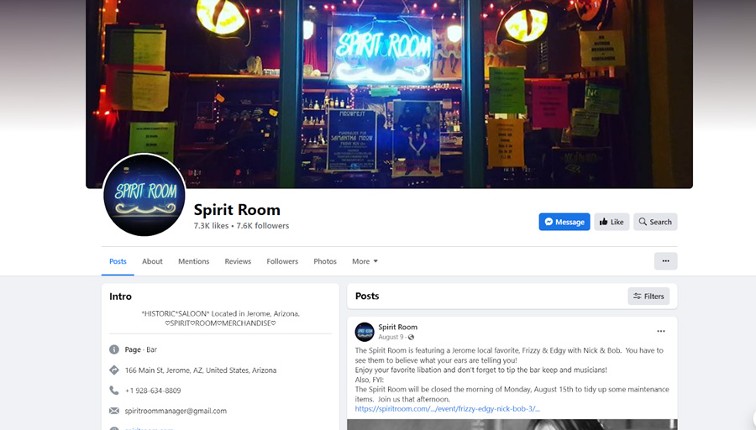
Task: Open the Spirit Room profile picture
Action: click(144, 195)
